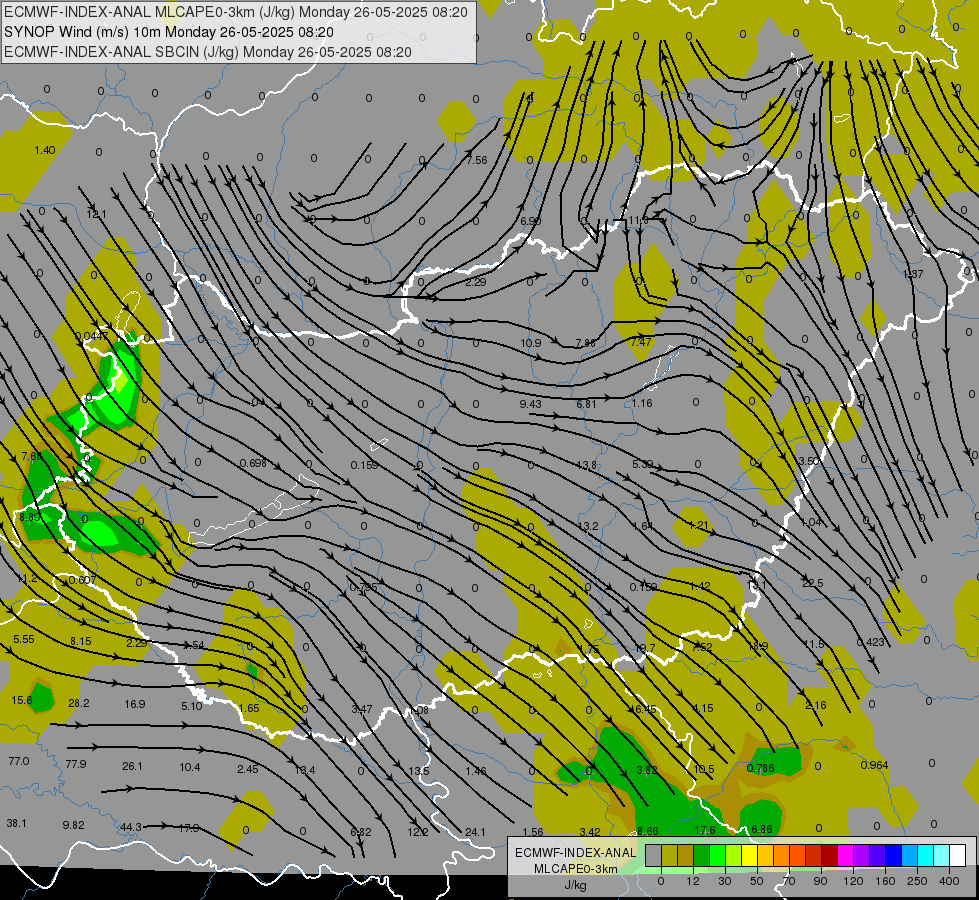Image resolution: width=979 pixels, height=900 pixels.
Task: Click the map value '77.9'
Action: click(76, 764)
